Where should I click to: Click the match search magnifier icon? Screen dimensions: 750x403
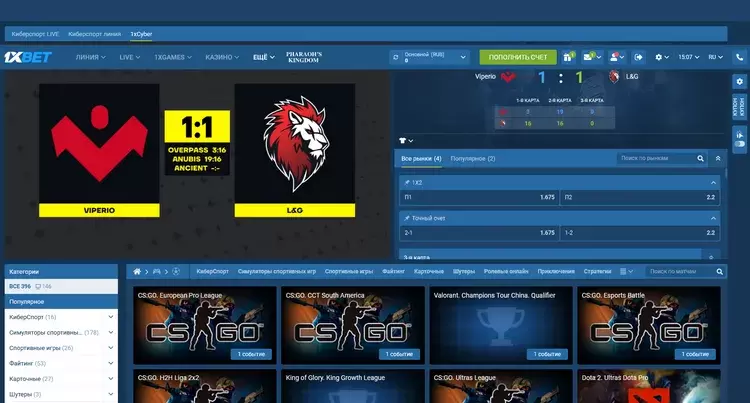click(719, 272)
